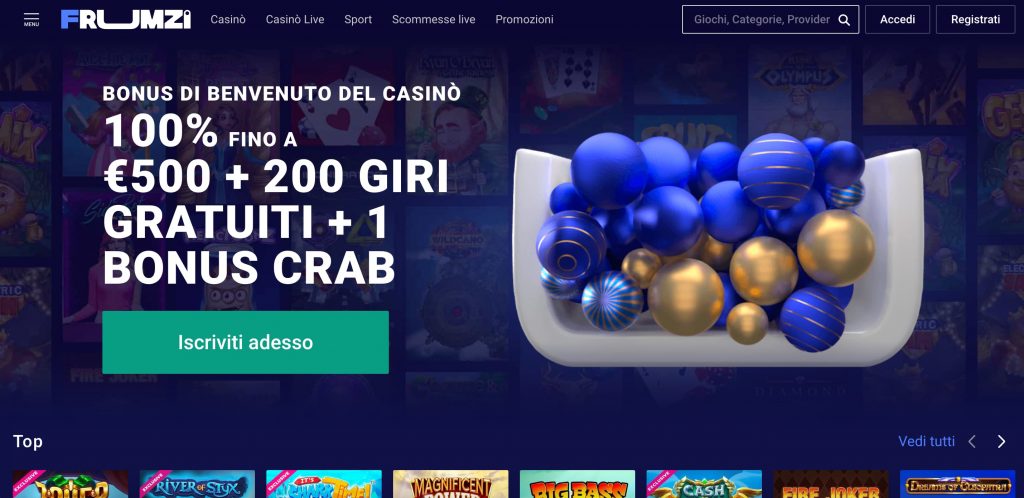Open the River of Styx game thumbnail
Image resolution: width=1024 pixels, height=498 pixels.
[197, 484]
